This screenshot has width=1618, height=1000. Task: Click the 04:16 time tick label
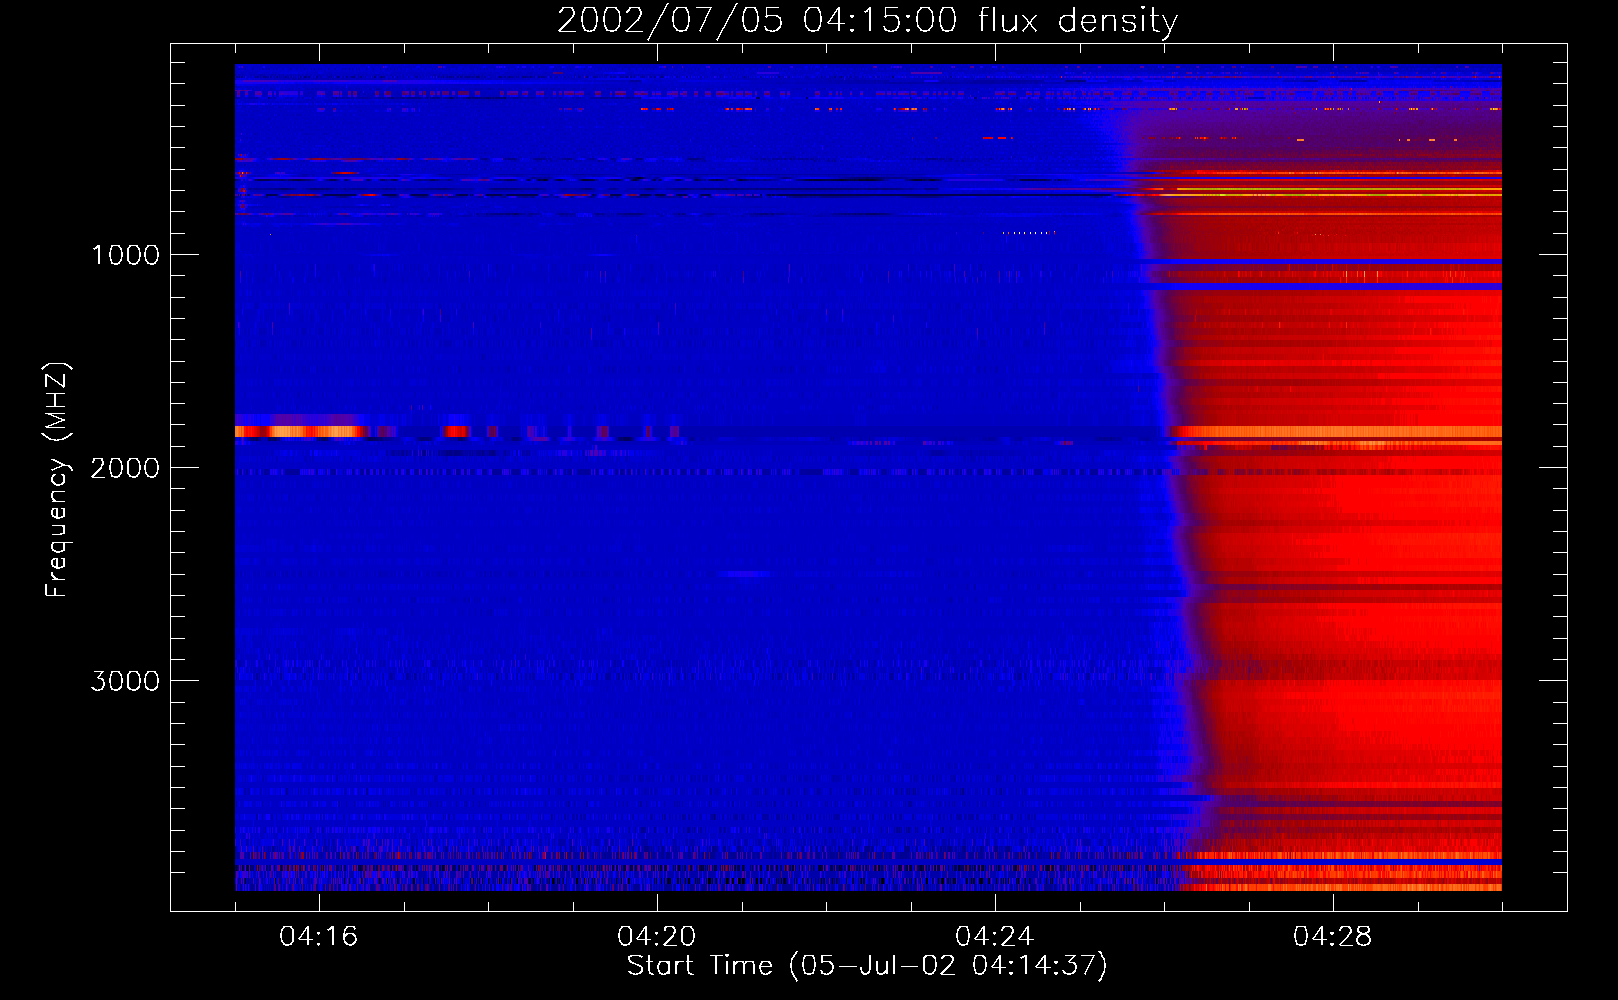pos(318,937)
